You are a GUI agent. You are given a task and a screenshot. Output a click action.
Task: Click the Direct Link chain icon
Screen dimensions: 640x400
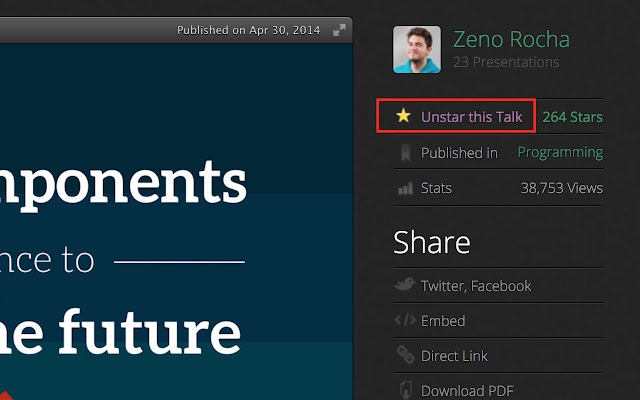404,355
